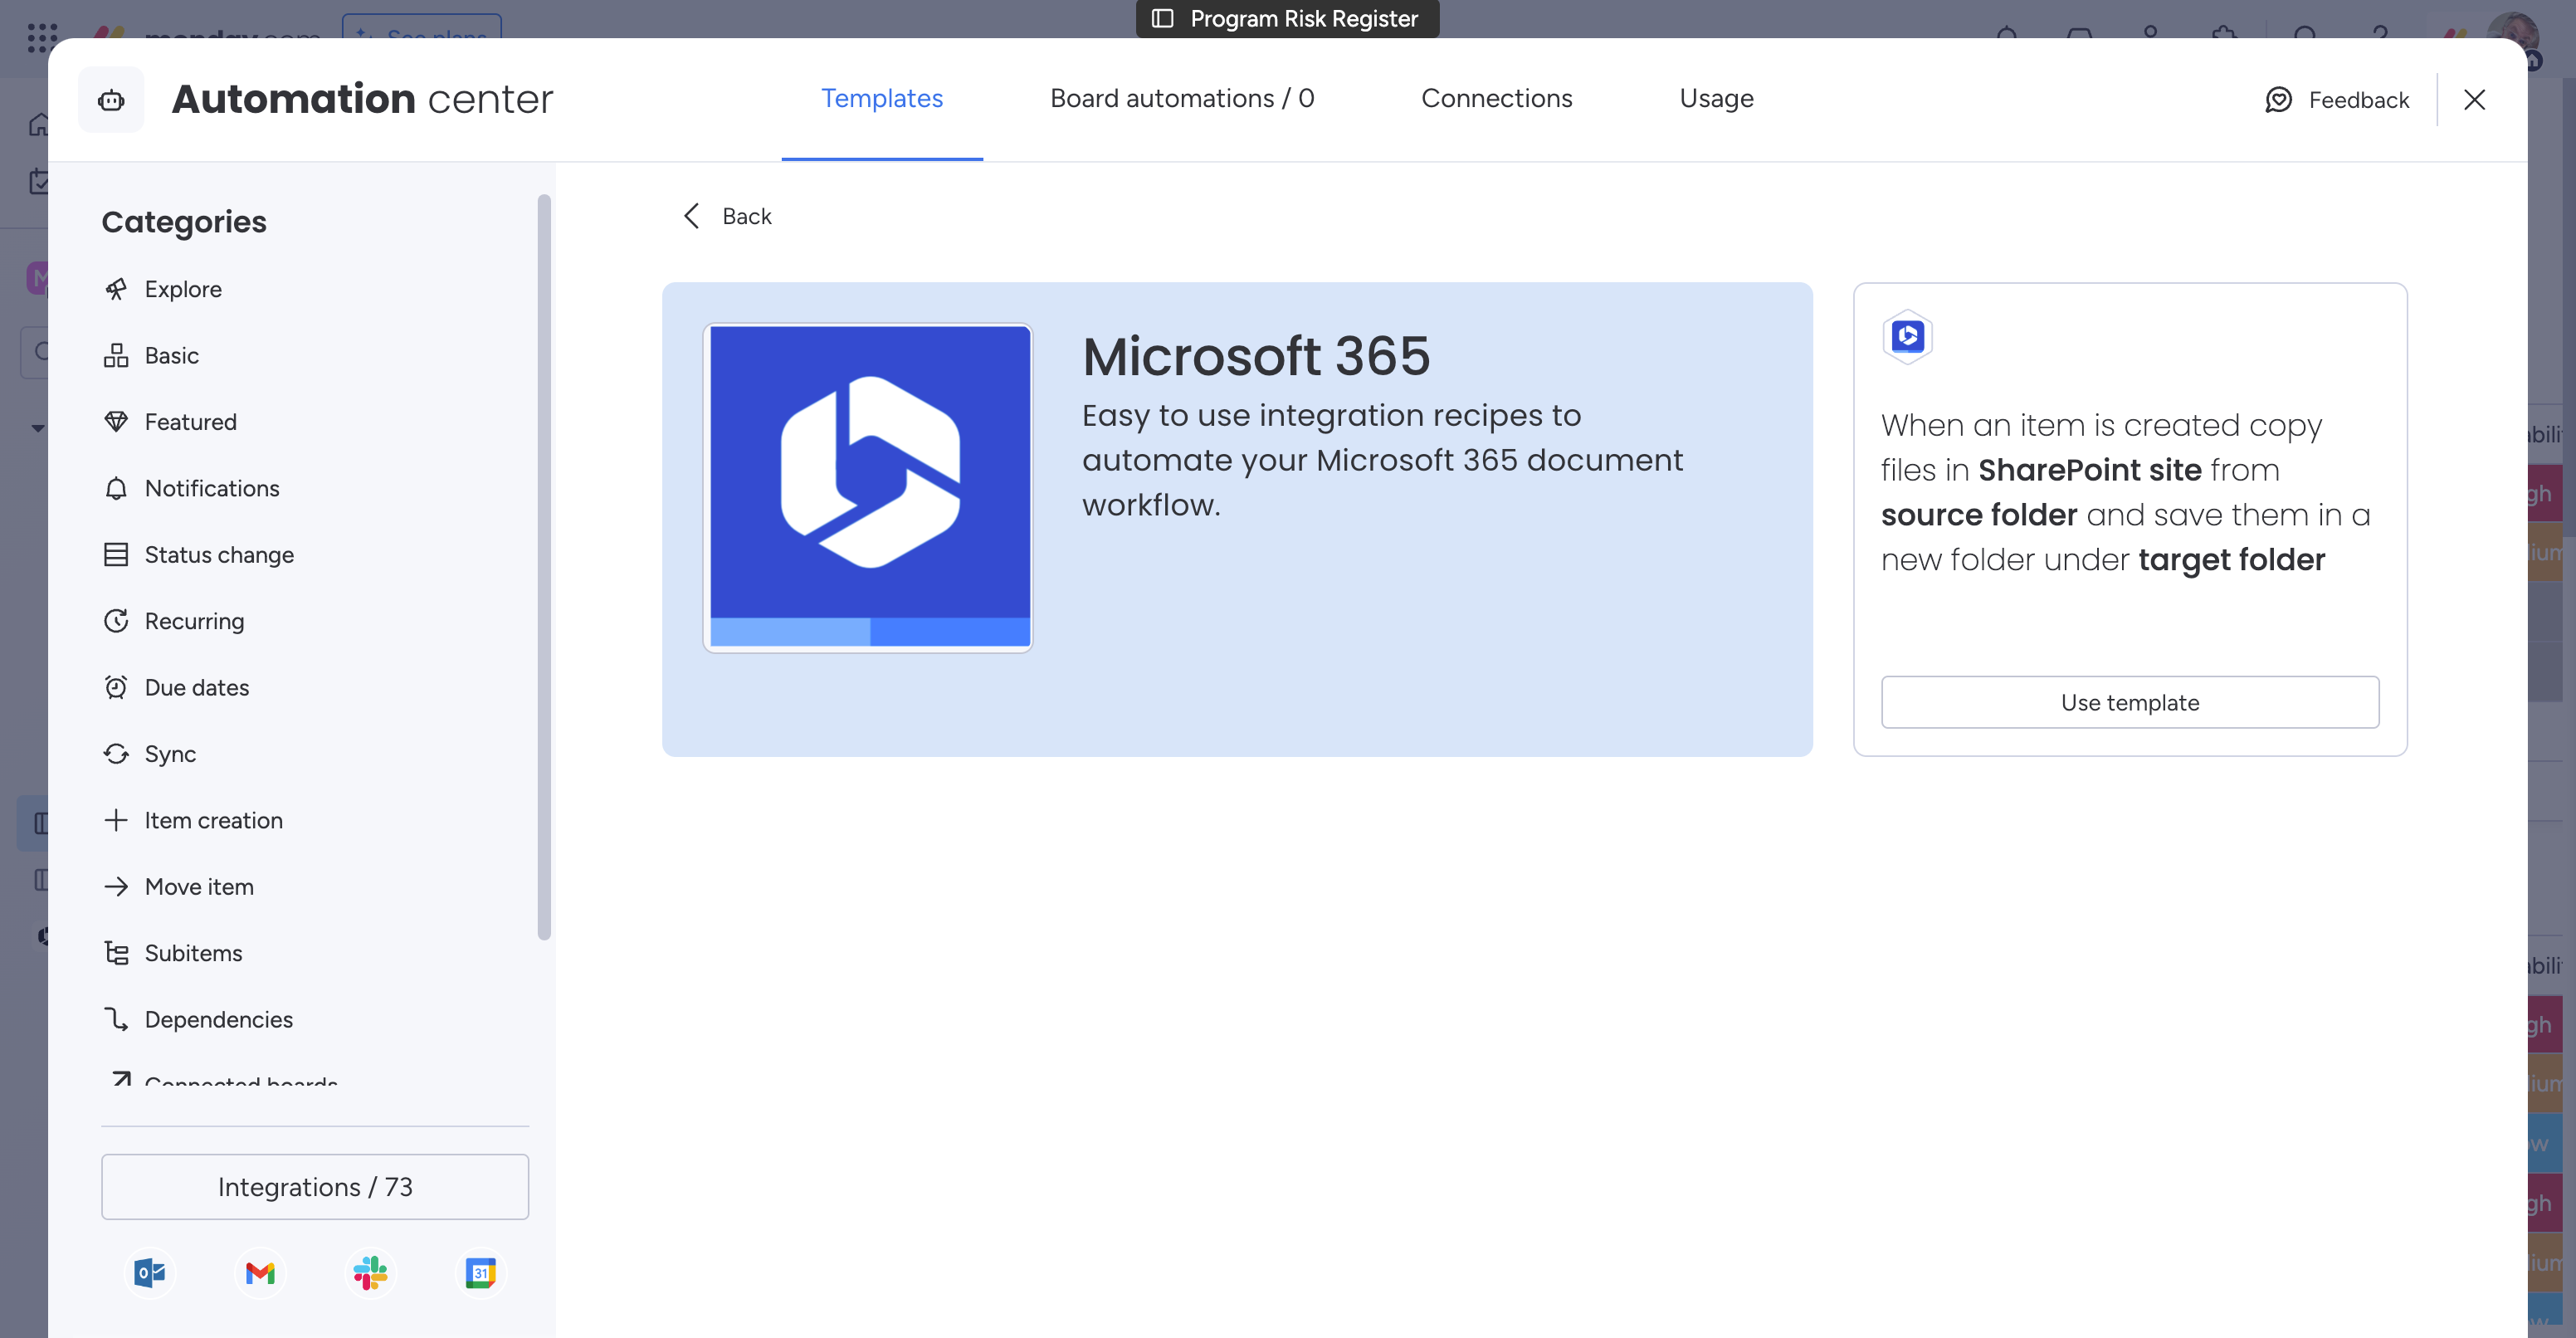Viewport: 2576px width, 1338px height.
Task: Open the Slack integration icon
Action: tap(370, 1273)
